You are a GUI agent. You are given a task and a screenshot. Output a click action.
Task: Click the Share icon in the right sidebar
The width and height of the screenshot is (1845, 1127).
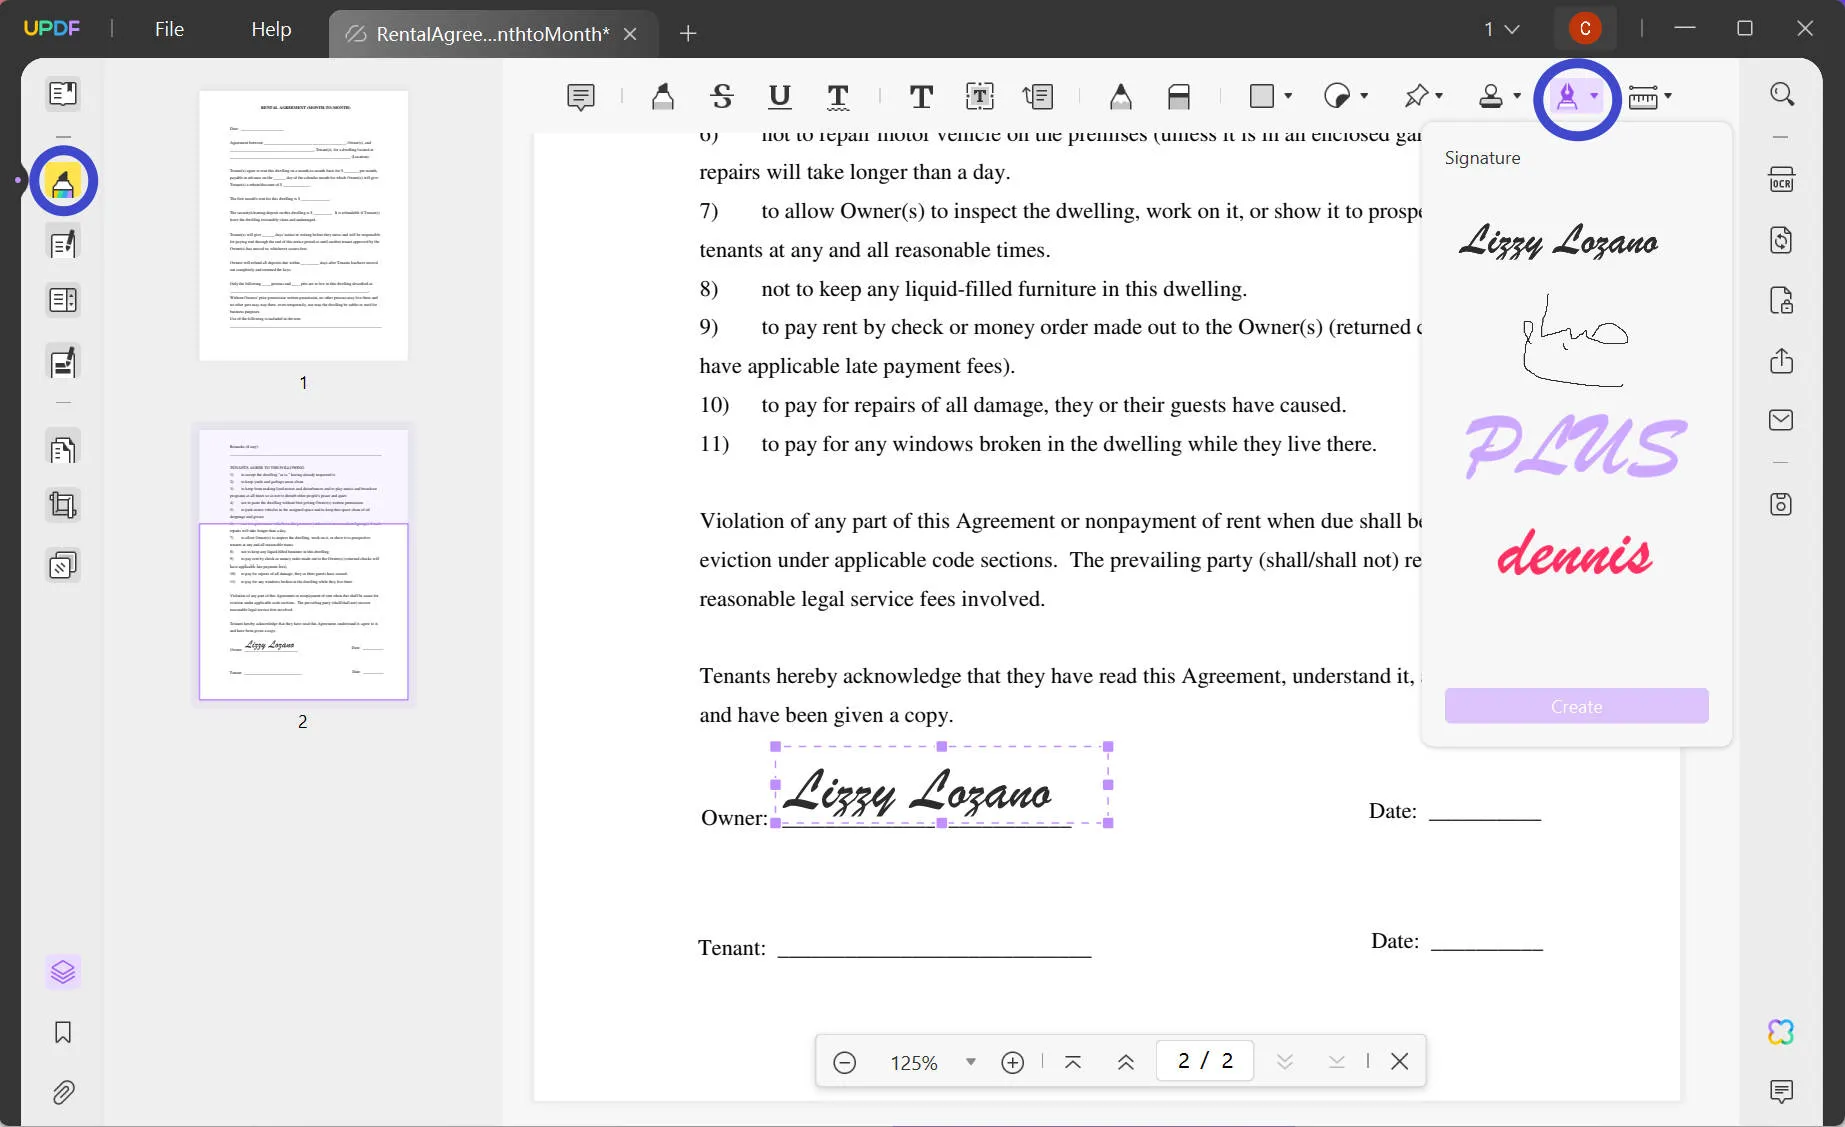click(1781, 362)
